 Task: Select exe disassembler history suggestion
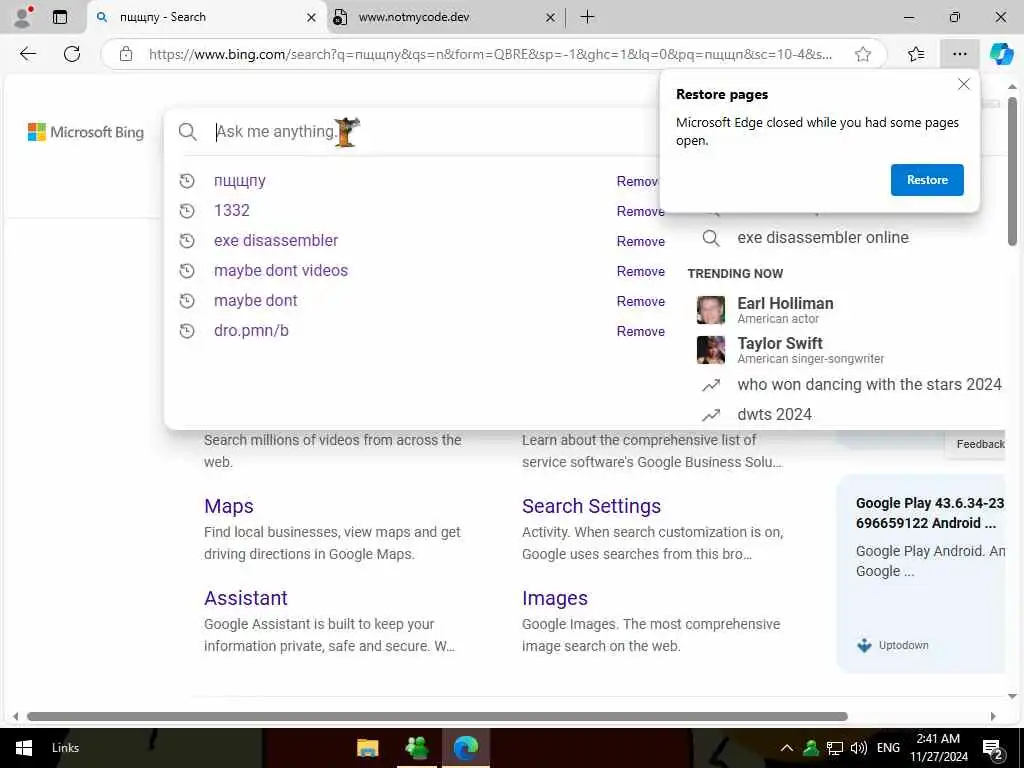pyautogui.click(x=276, y=241)
